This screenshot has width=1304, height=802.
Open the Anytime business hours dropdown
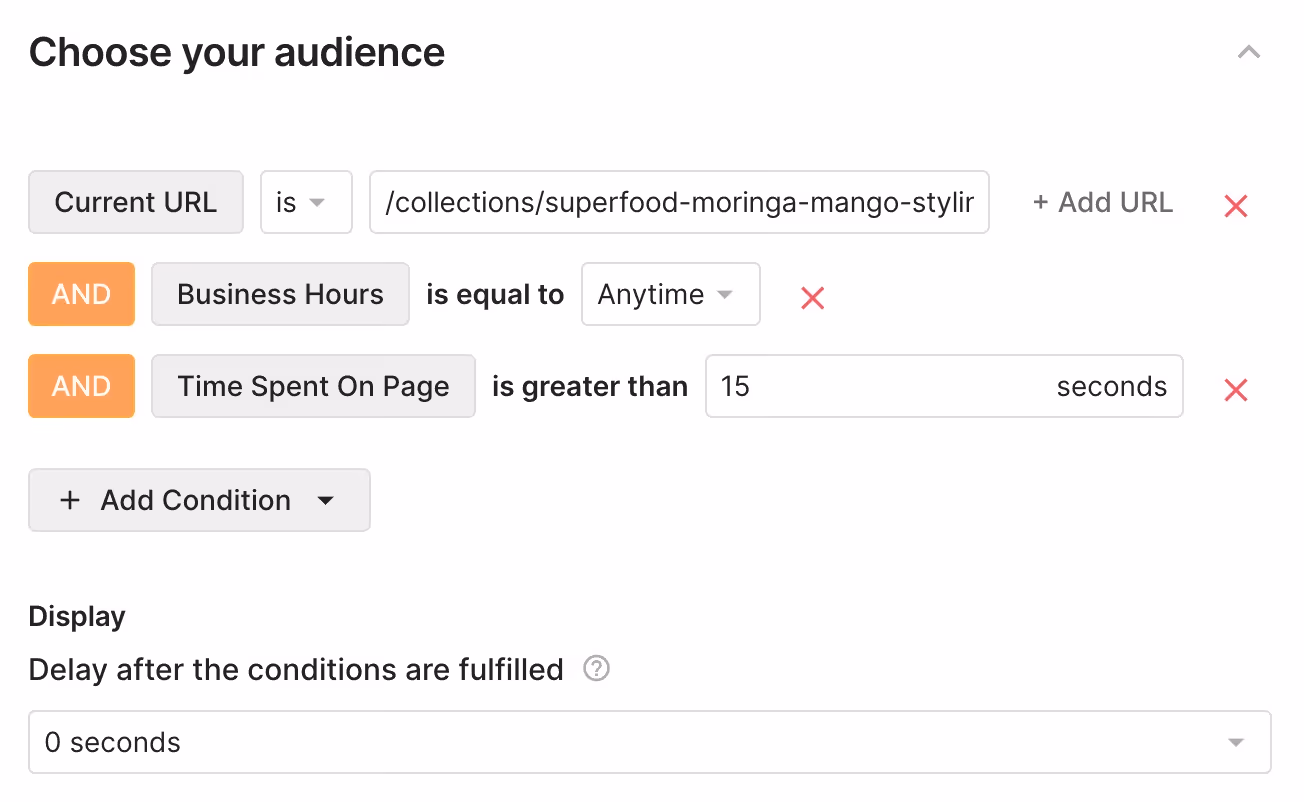[x=670, y=294]
